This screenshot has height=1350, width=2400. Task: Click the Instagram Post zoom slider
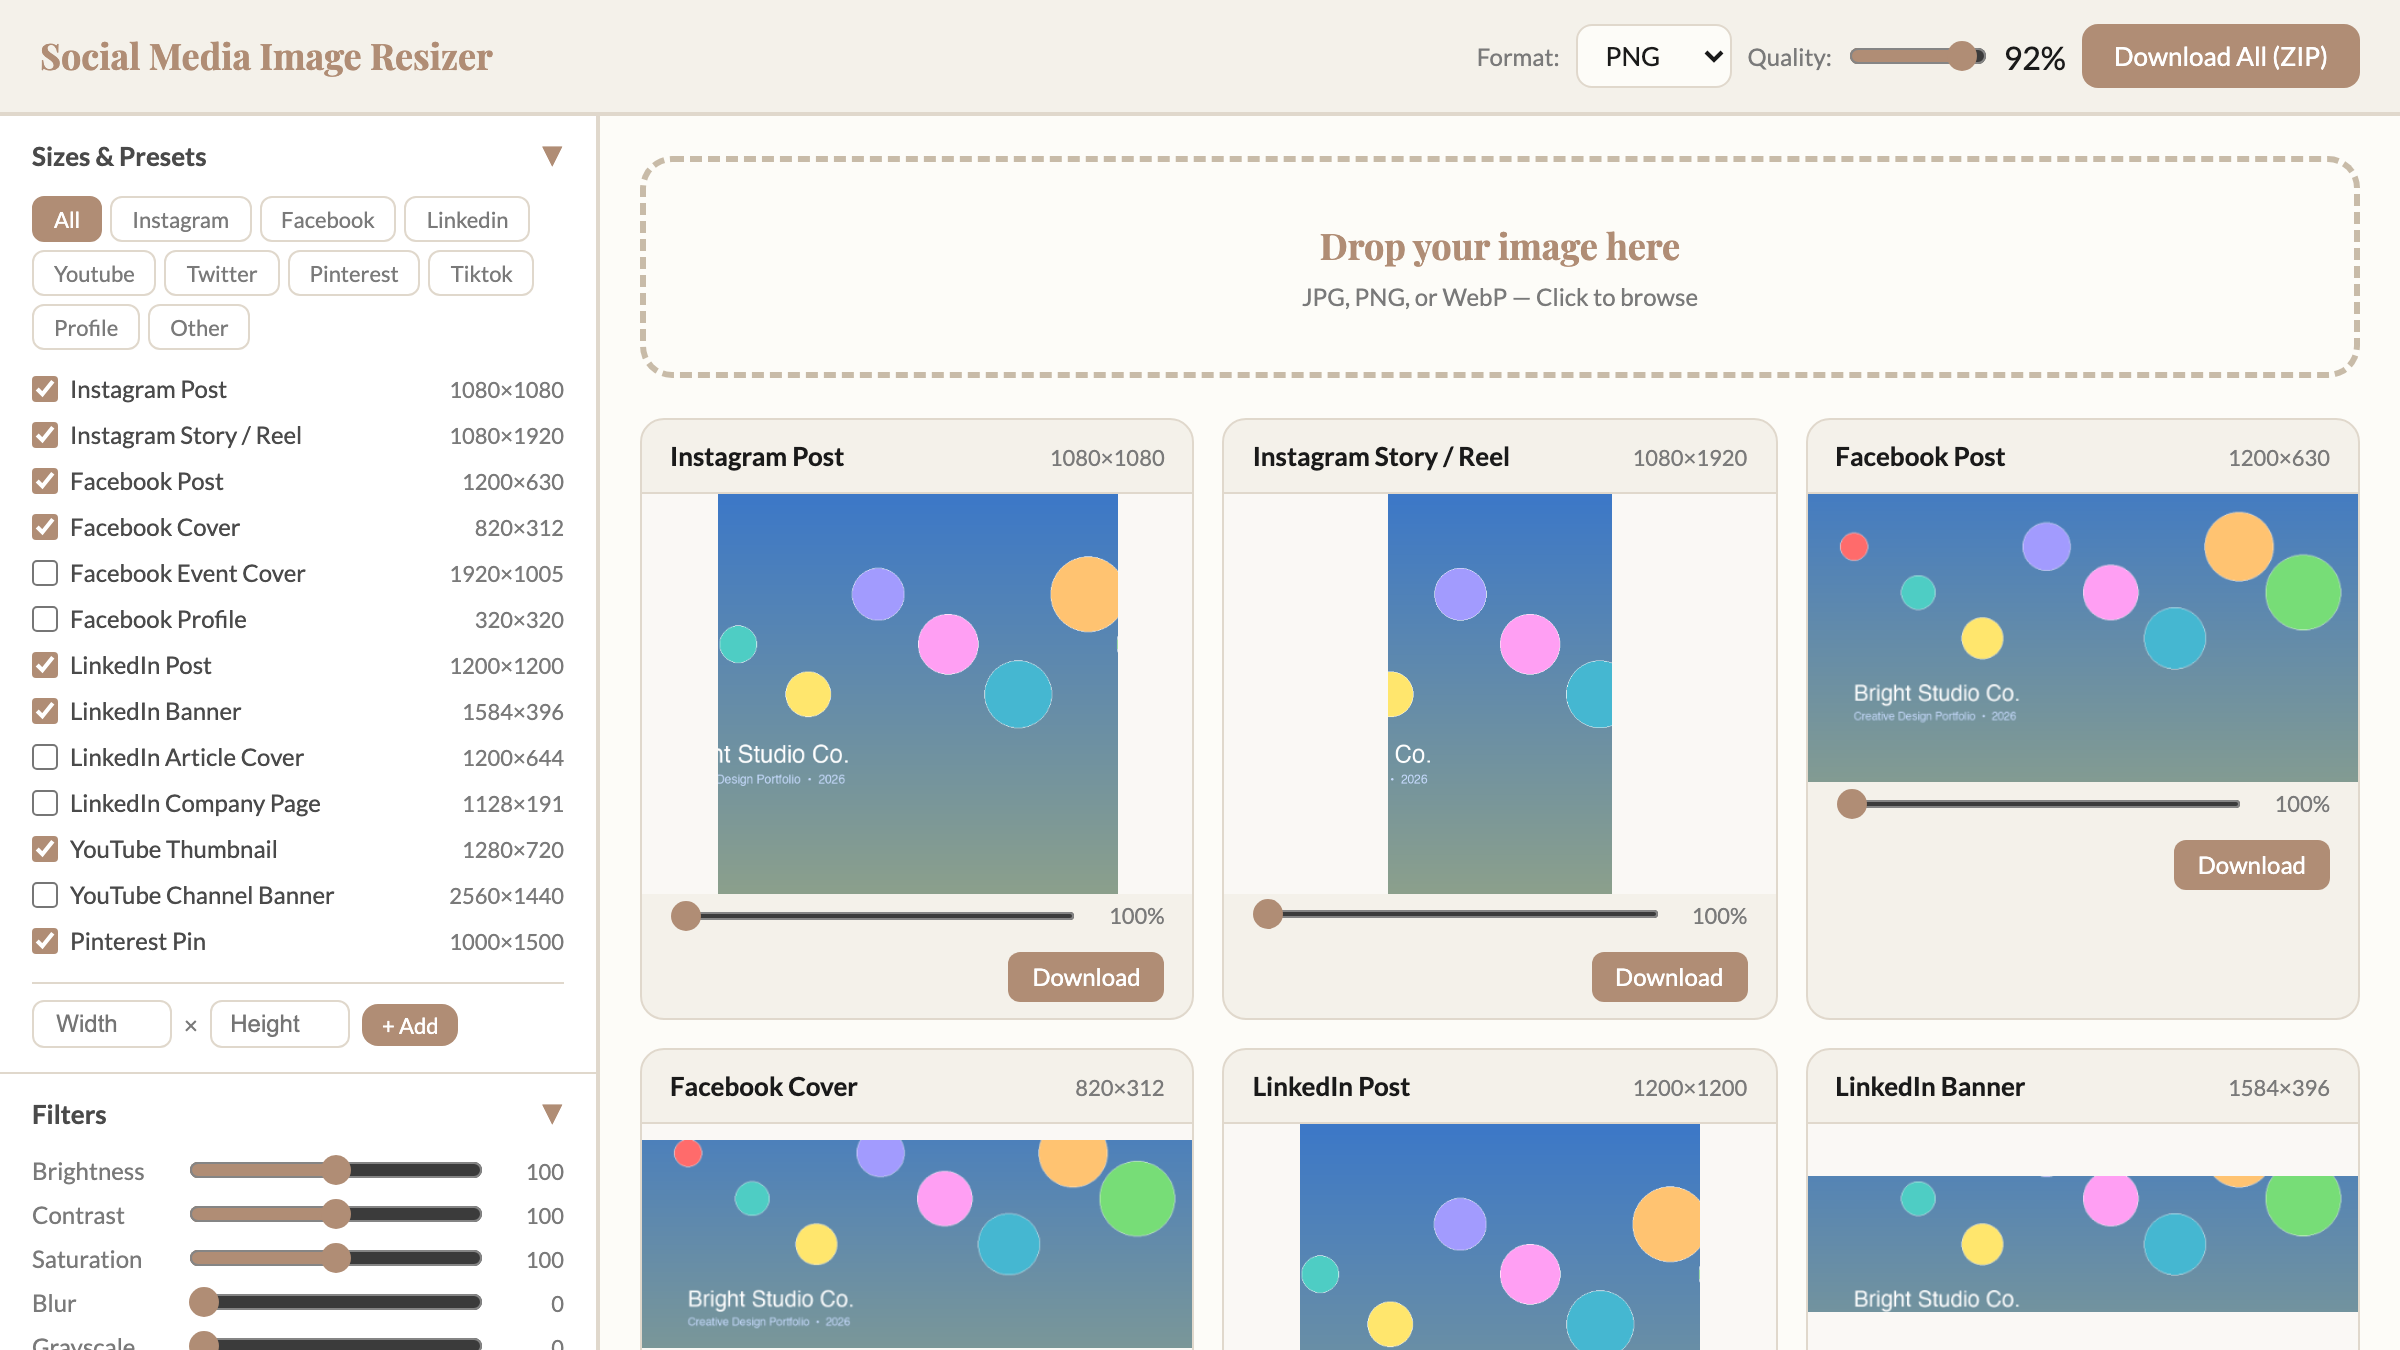[x=872, y=915]
